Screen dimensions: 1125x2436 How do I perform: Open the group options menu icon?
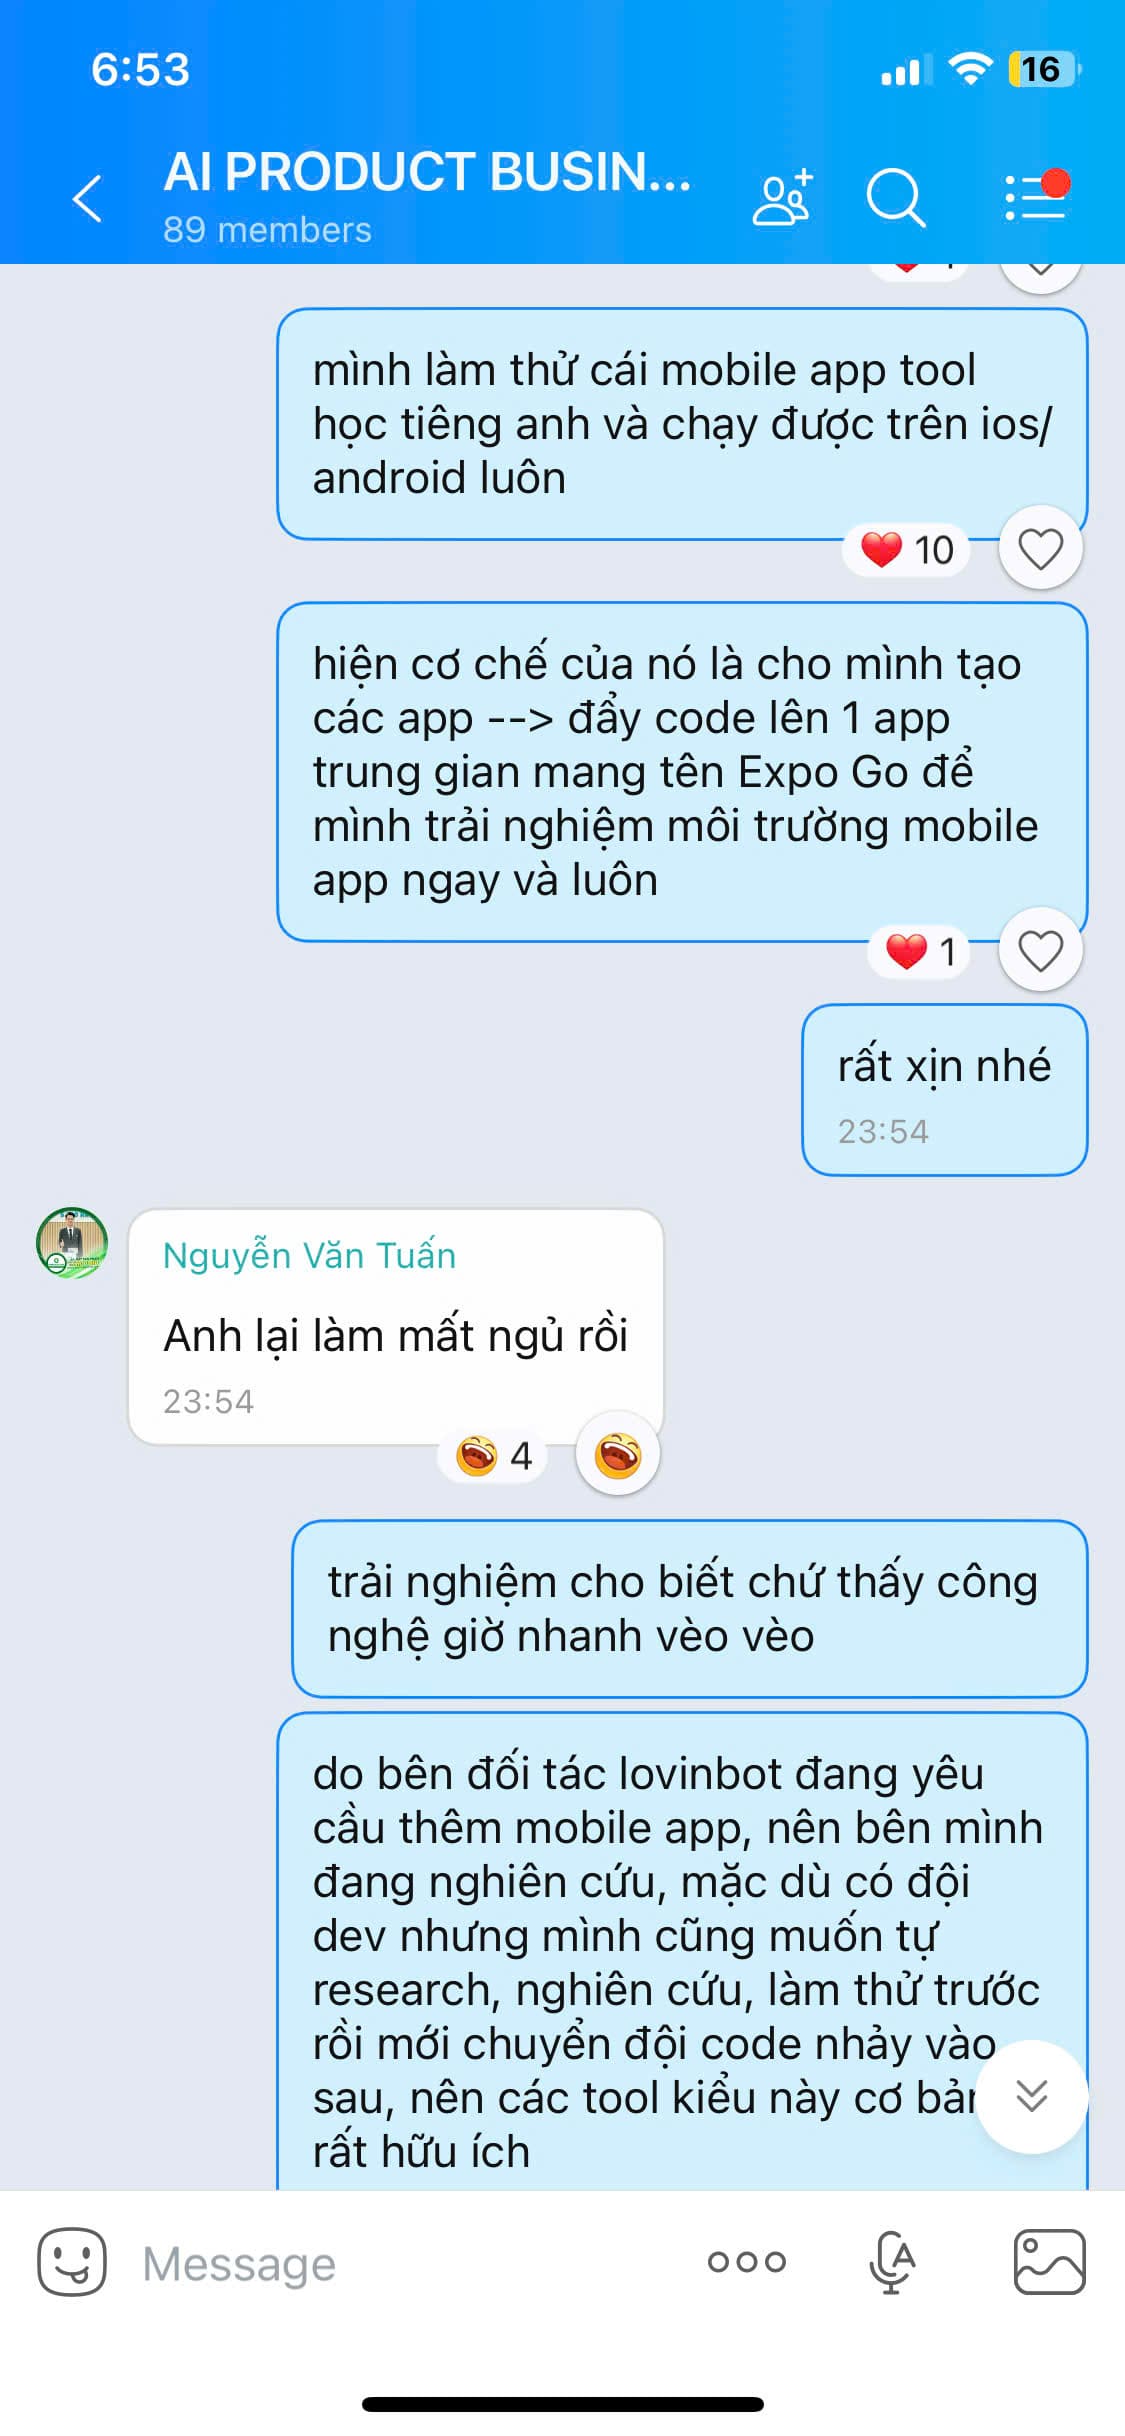click(x=1036, y=196)
